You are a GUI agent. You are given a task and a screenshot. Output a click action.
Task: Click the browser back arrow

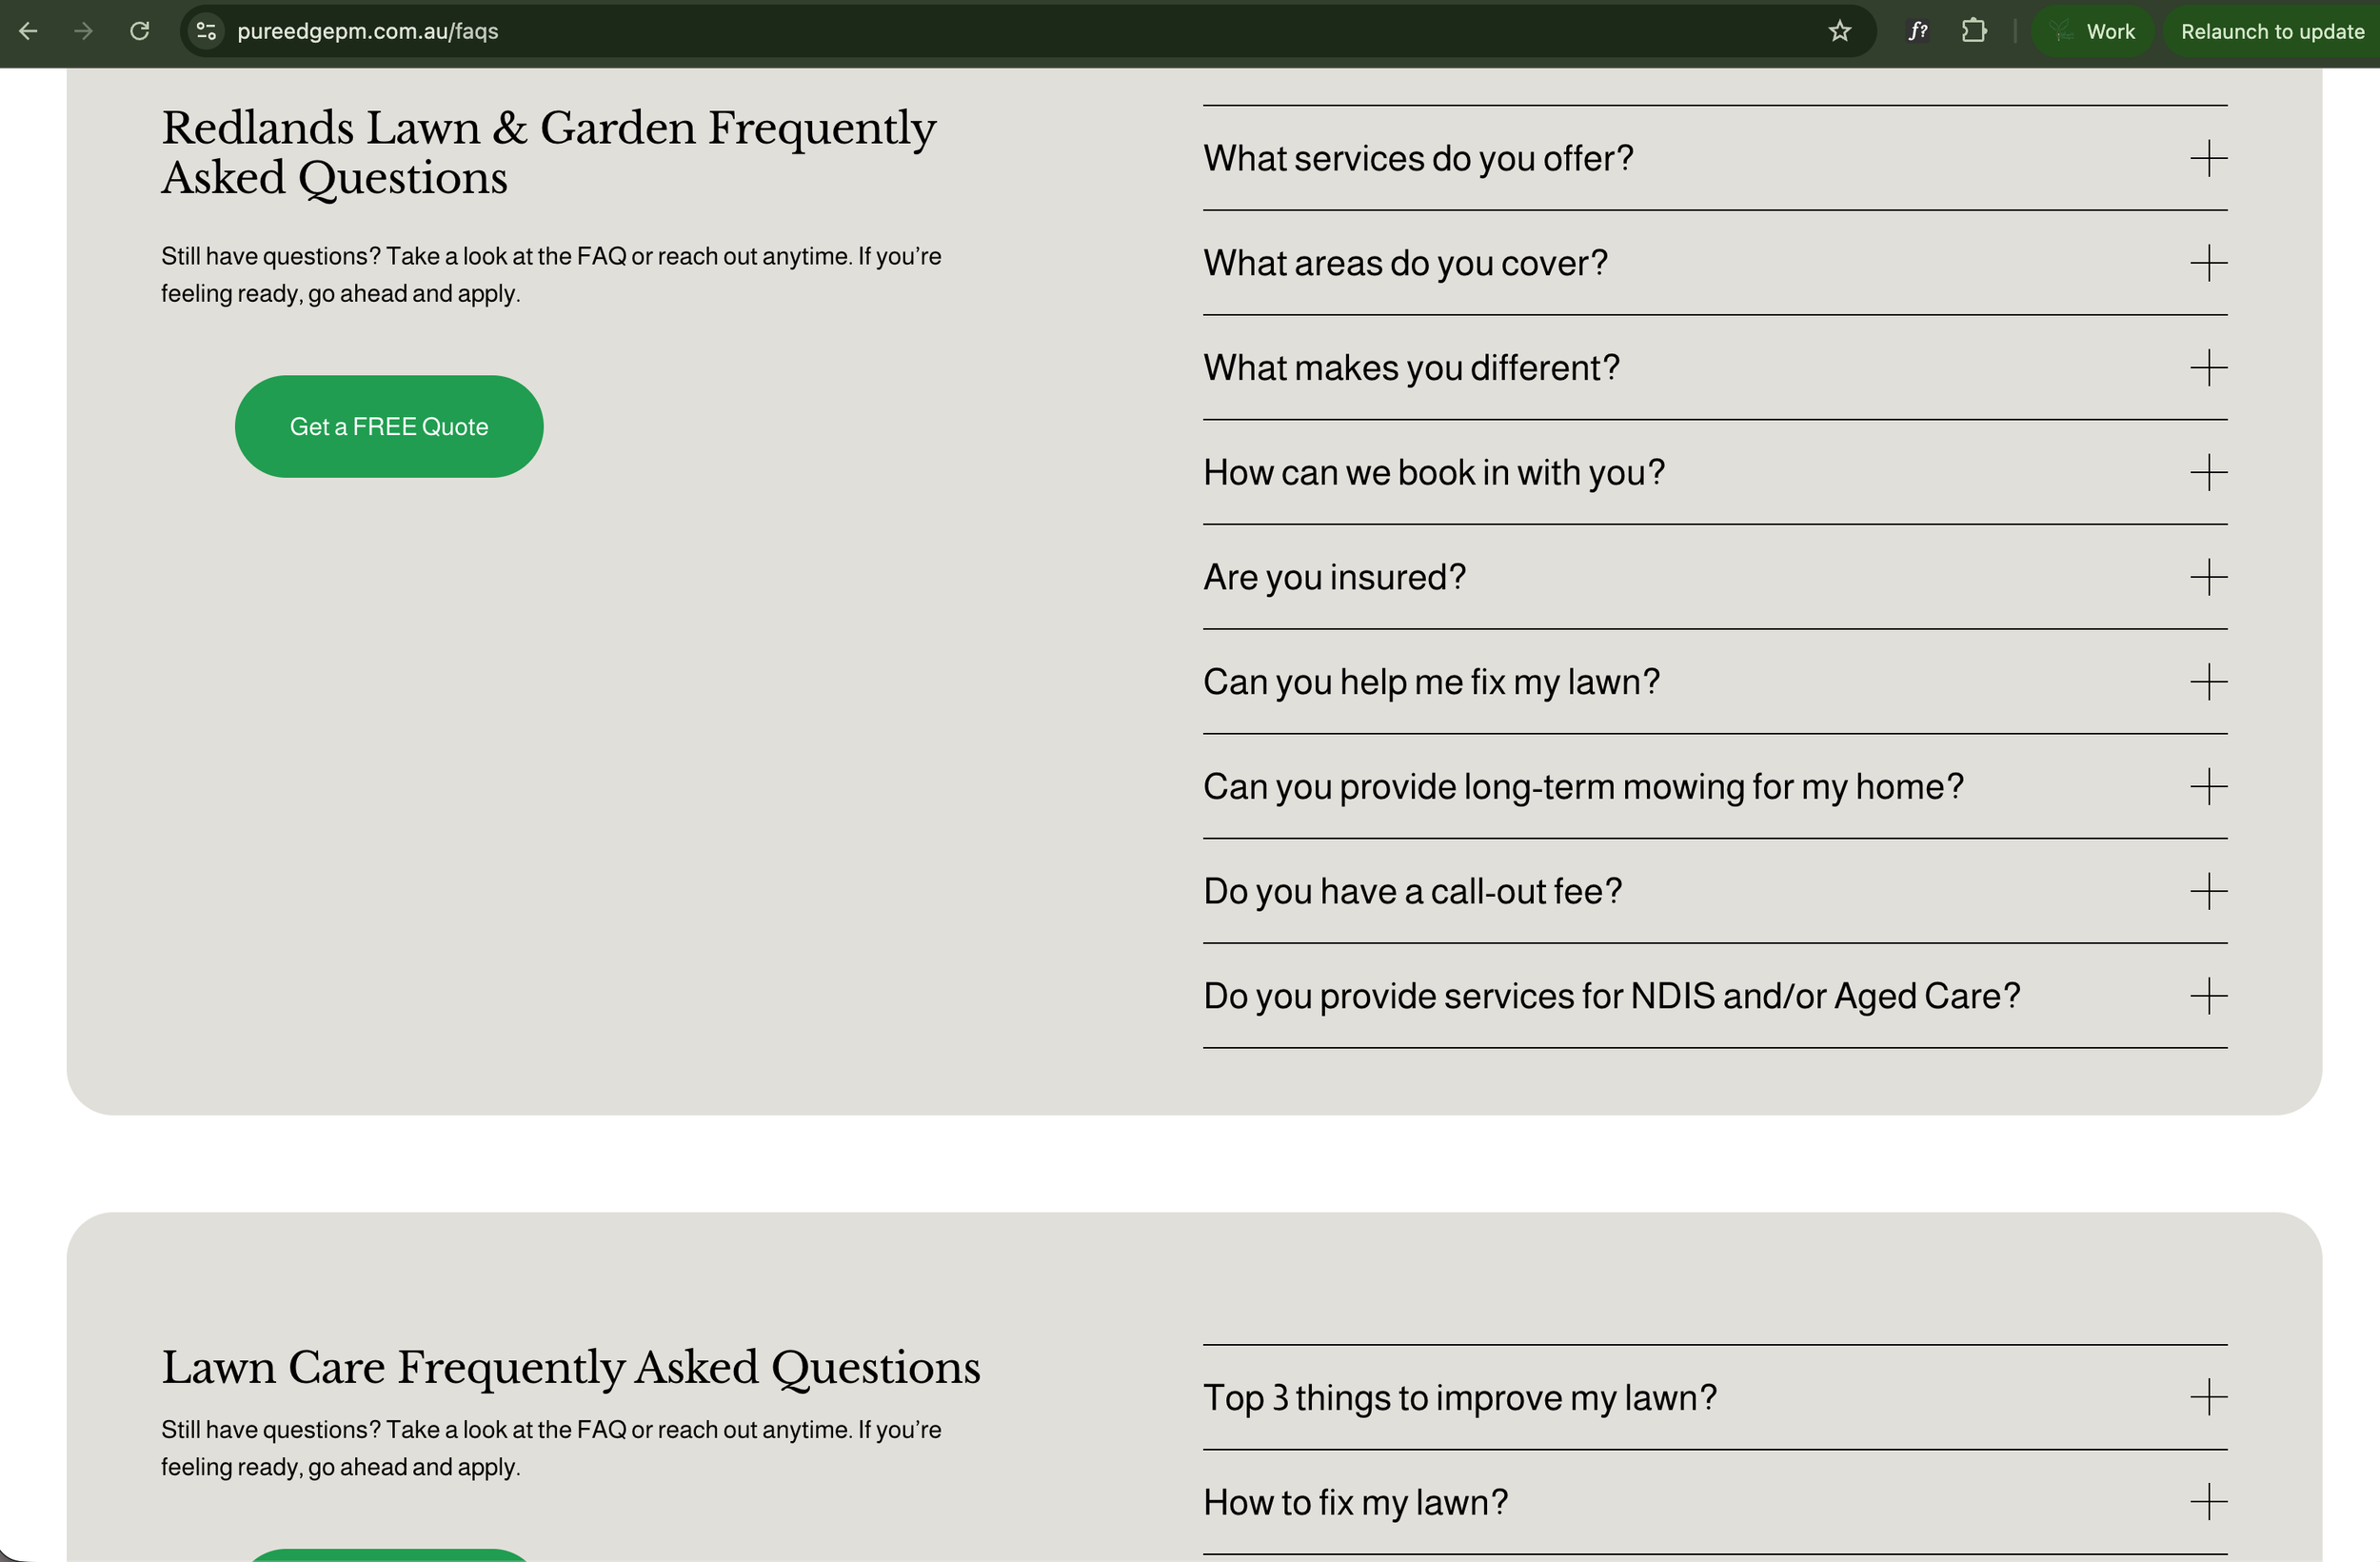29,31
